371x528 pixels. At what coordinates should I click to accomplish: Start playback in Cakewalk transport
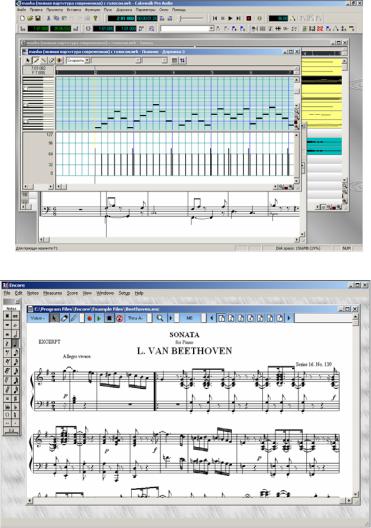[x=231, y=18]
